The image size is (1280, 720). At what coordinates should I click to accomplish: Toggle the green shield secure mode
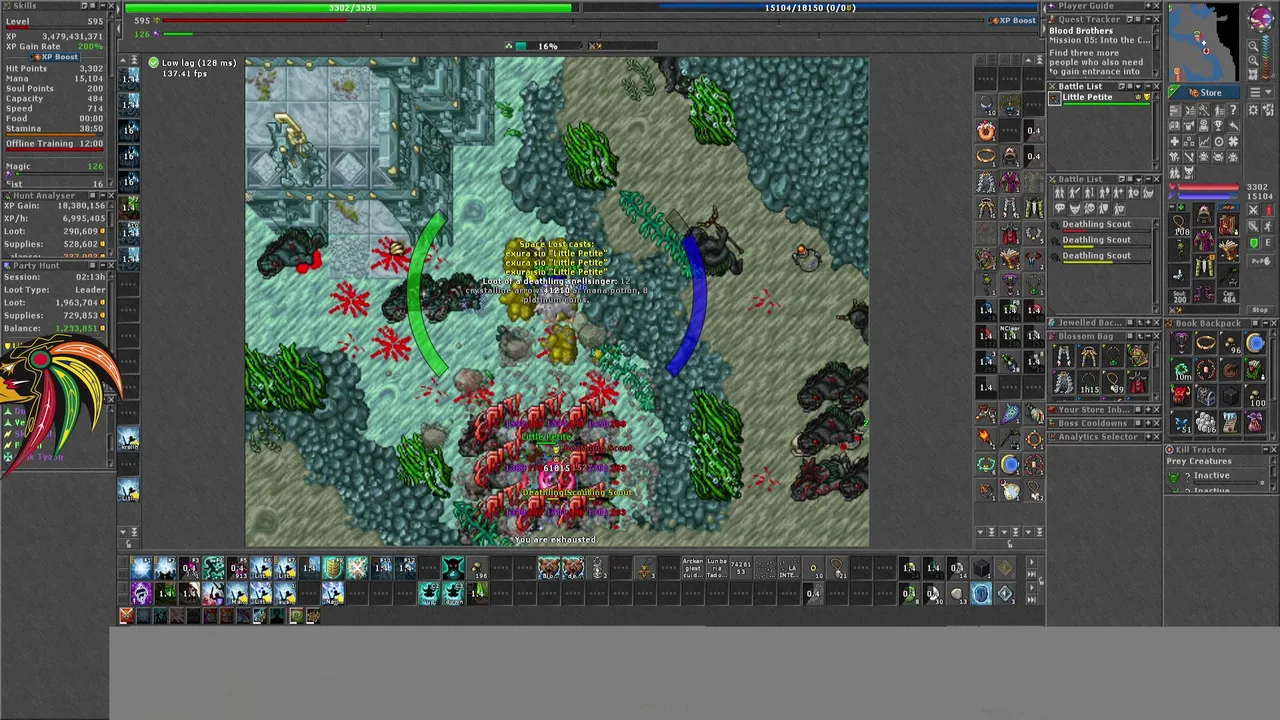point(1253,242)
